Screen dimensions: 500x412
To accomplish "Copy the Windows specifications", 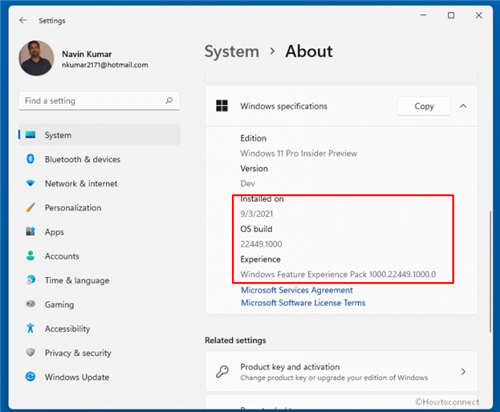I will tap(424, 106).
